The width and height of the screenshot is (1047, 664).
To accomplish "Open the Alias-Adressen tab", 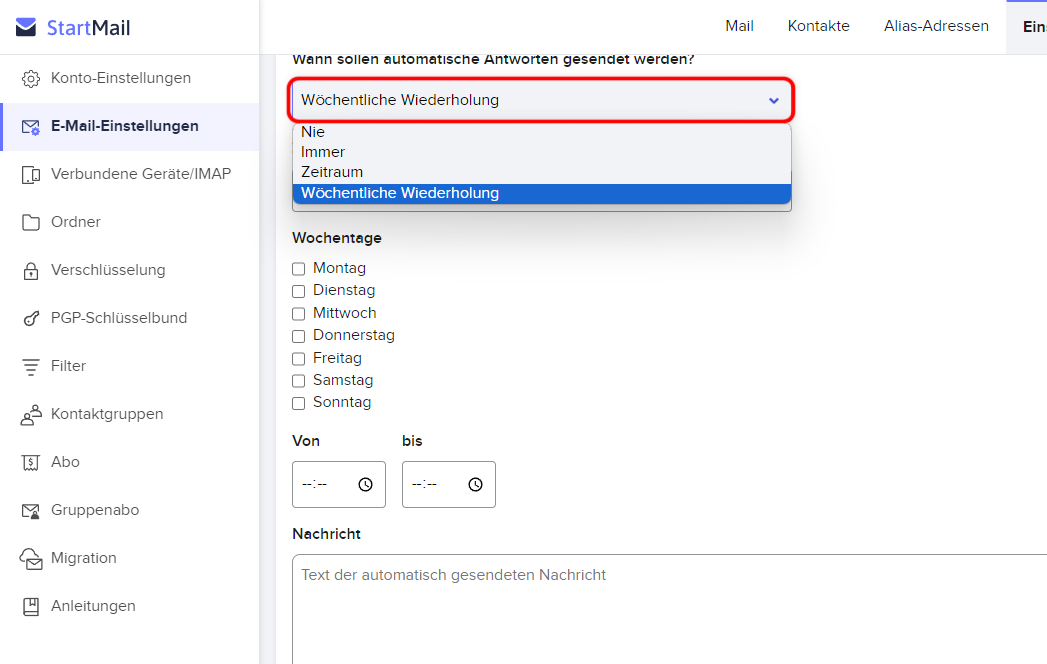I will (x=936, y=26).
